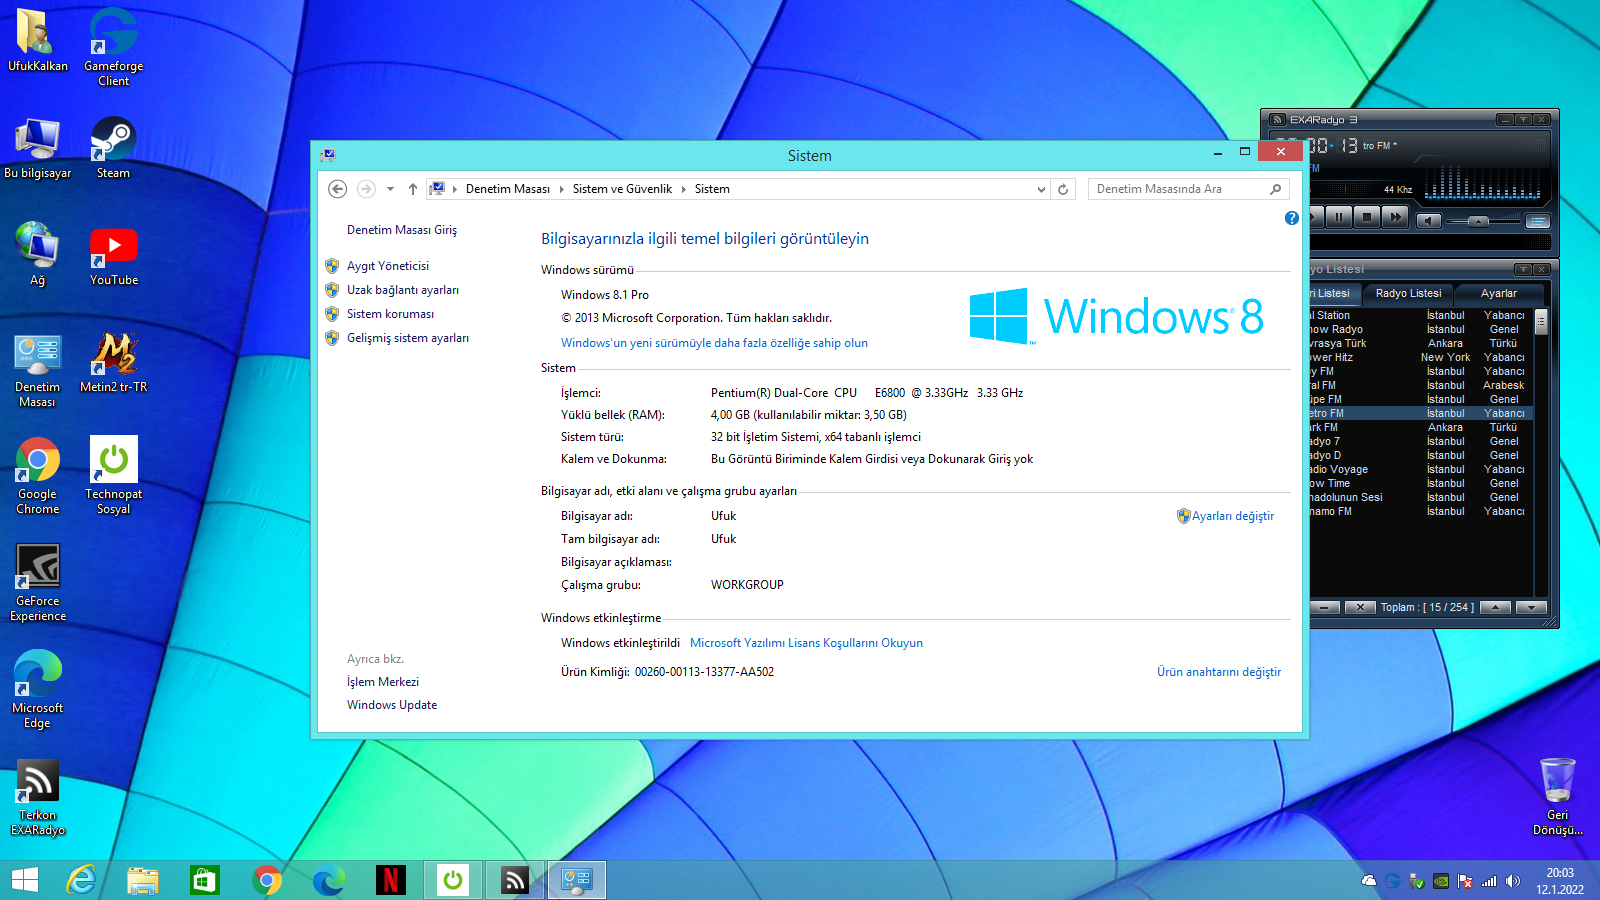Open Internet Explorer from the taskbar

tap(81, 880)
